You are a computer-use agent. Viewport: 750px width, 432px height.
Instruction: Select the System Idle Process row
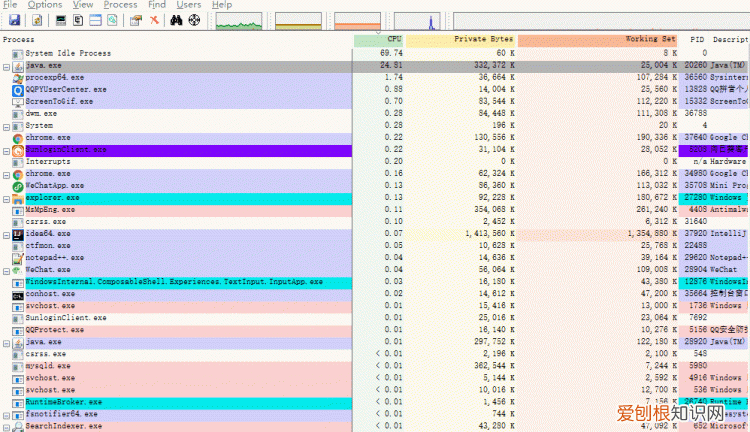(375, 54)
